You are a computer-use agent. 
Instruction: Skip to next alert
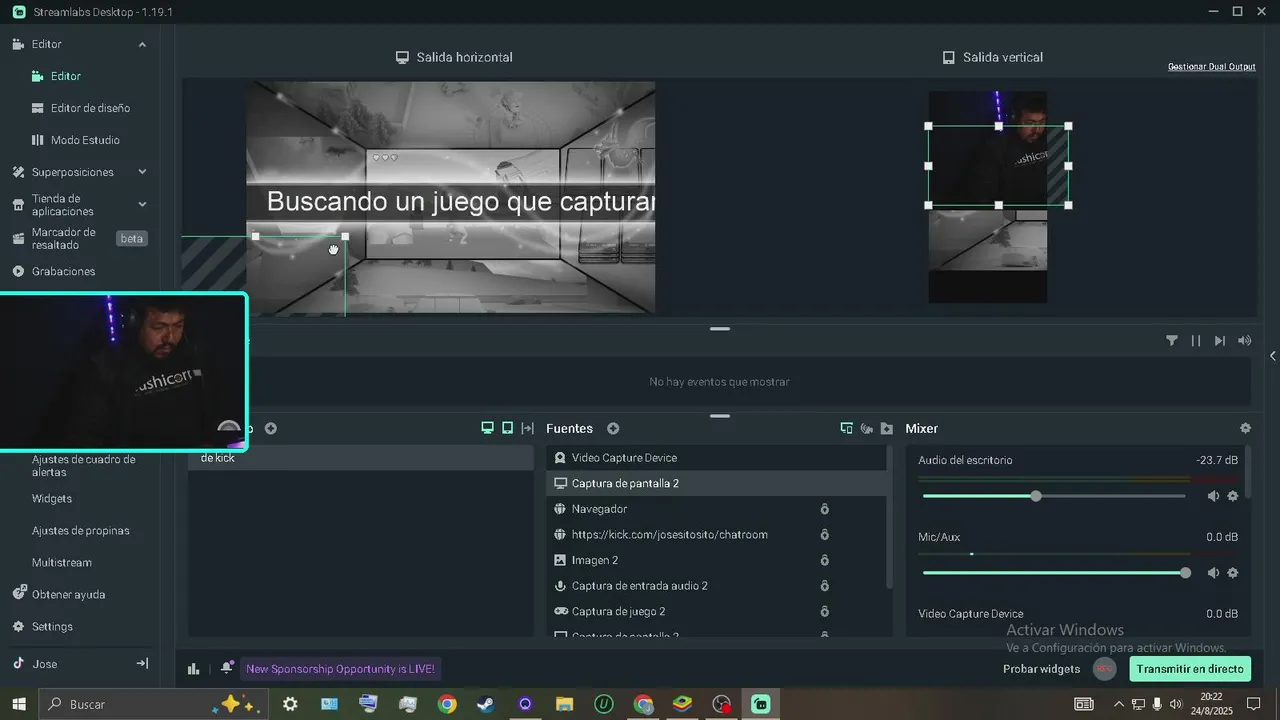(x=1219, y=340)
